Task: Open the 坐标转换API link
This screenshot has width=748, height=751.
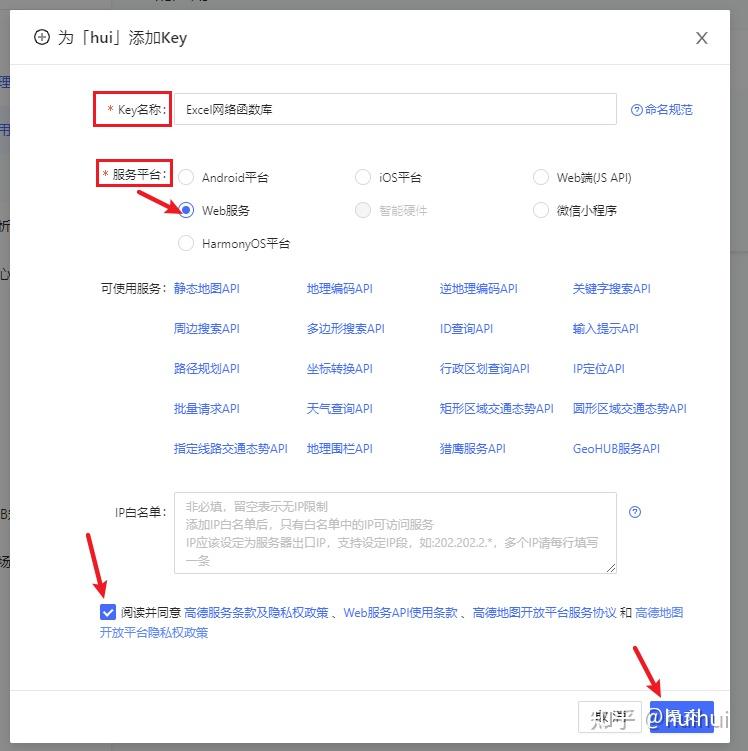Action: point(340,368)
